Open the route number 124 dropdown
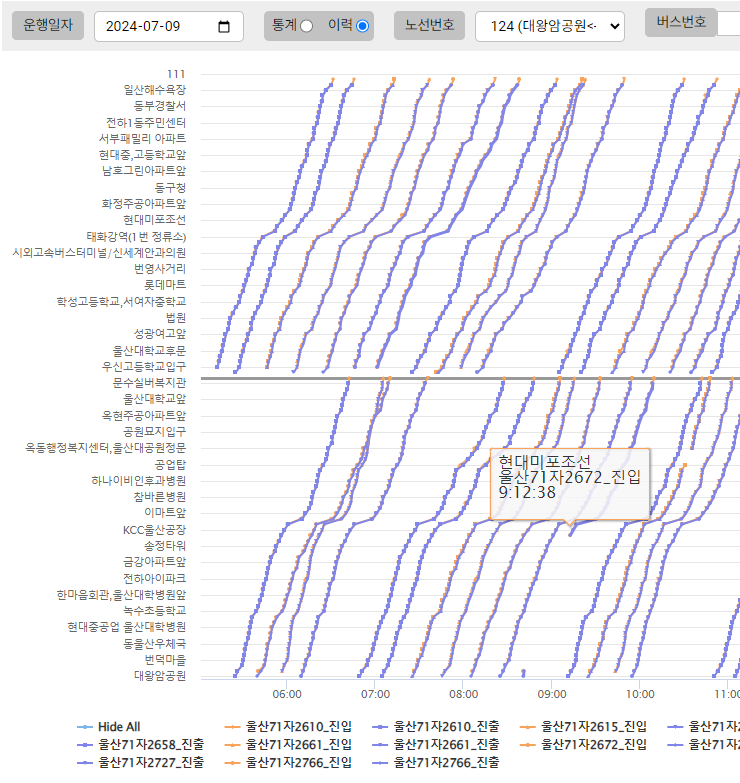 tap(549, 27)
